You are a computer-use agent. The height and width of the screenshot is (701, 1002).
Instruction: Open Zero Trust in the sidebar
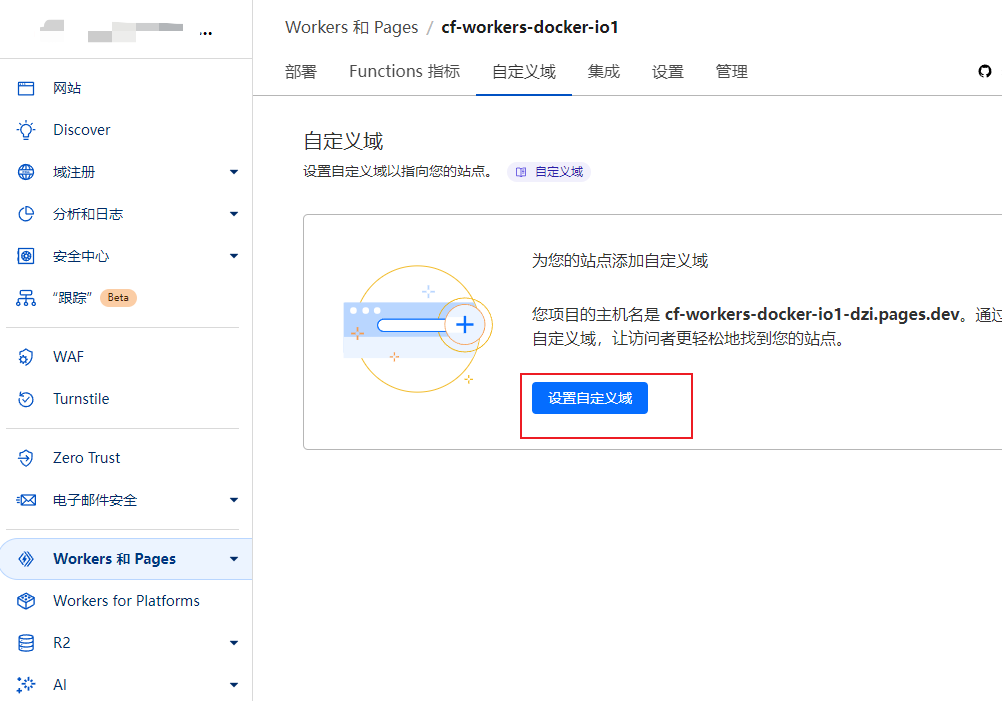[x=86, y=458]
